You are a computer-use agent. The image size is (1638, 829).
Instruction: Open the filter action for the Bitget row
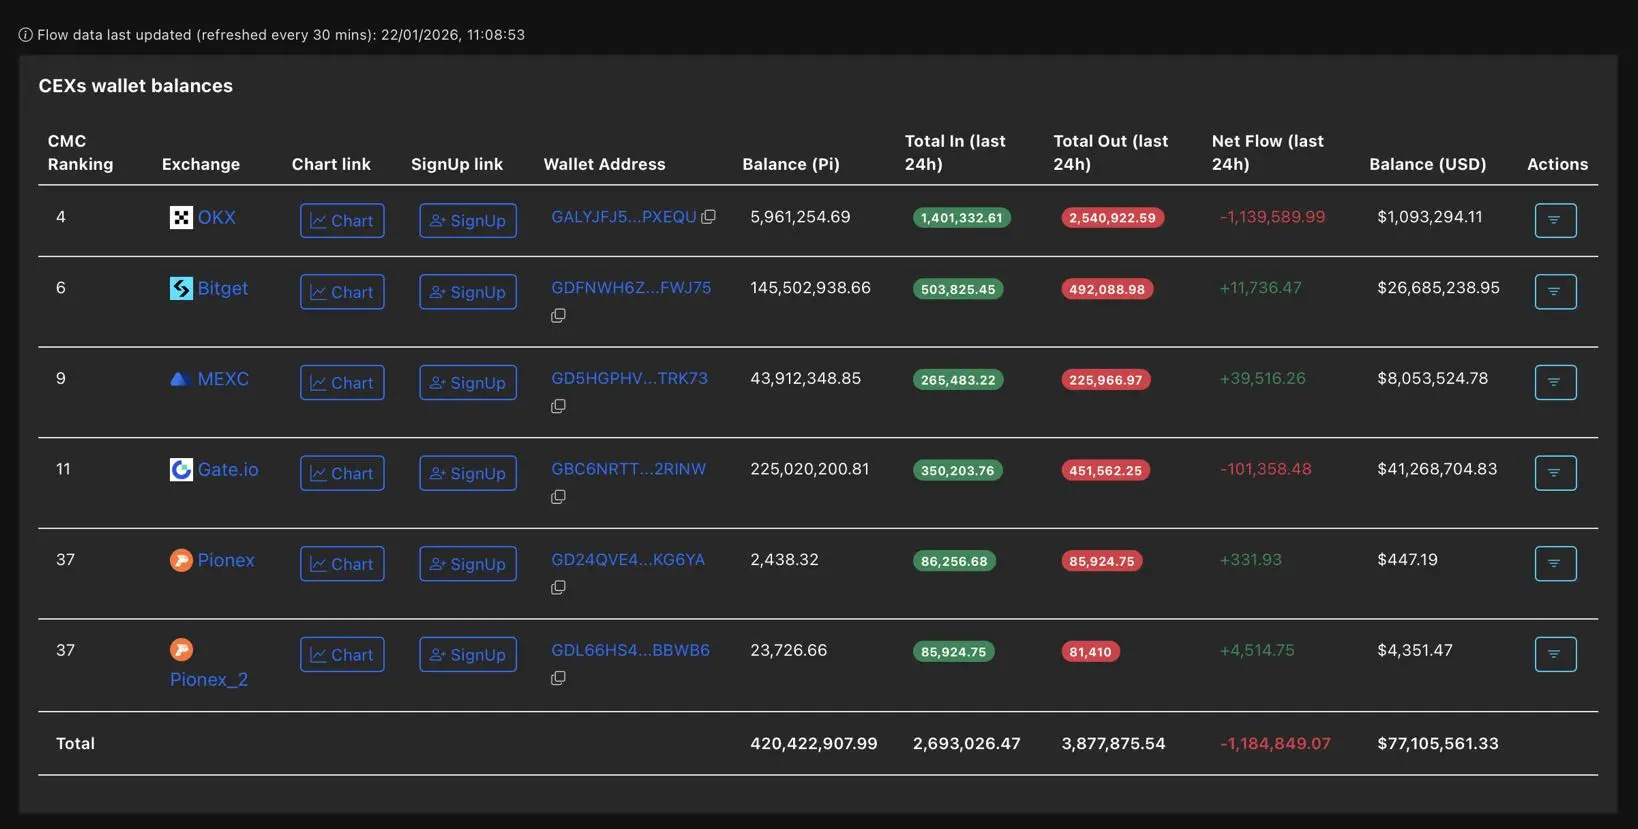click(1555, 292)
